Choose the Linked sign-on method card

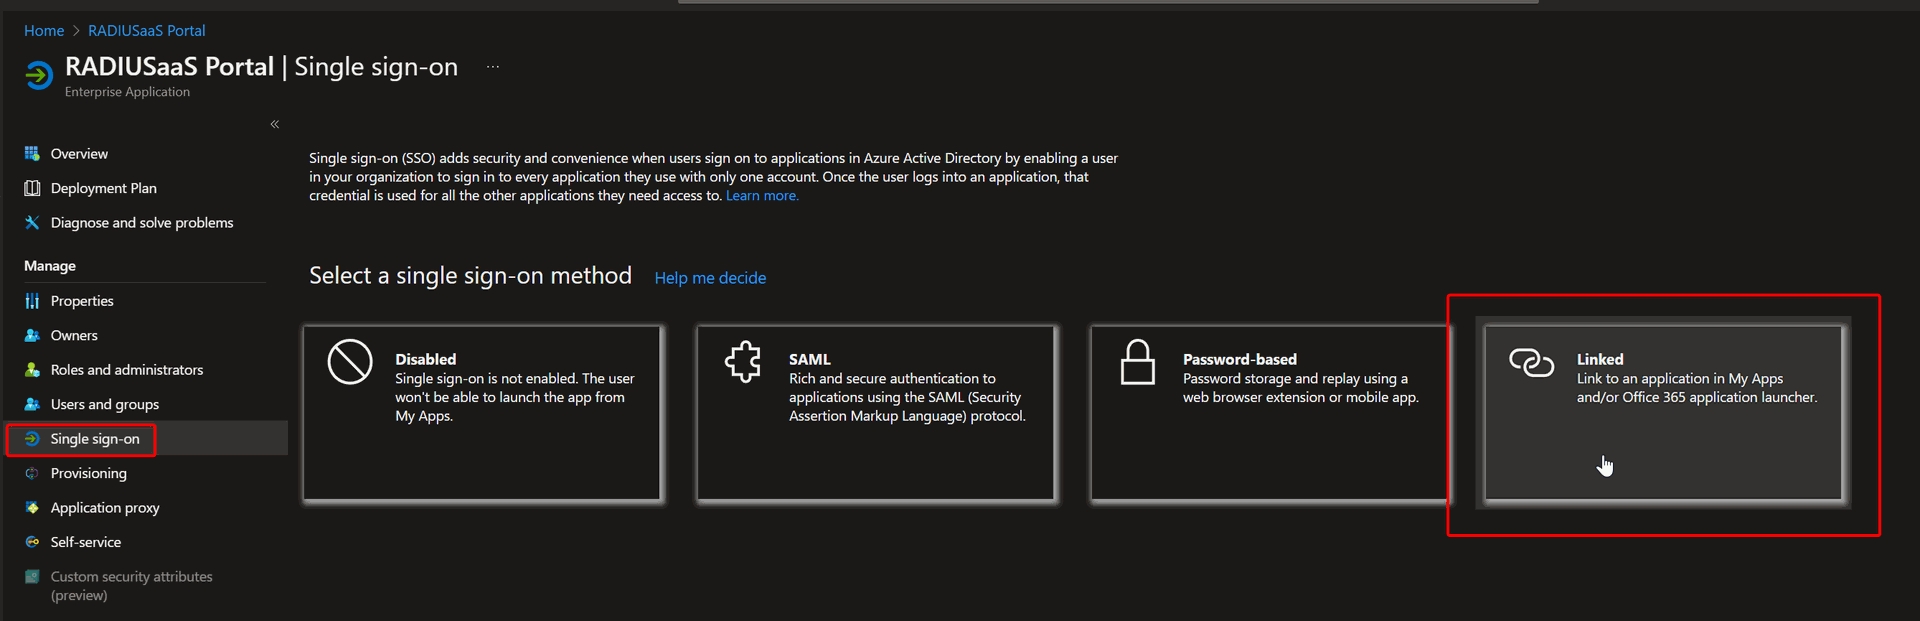(x=1662, y=412)
